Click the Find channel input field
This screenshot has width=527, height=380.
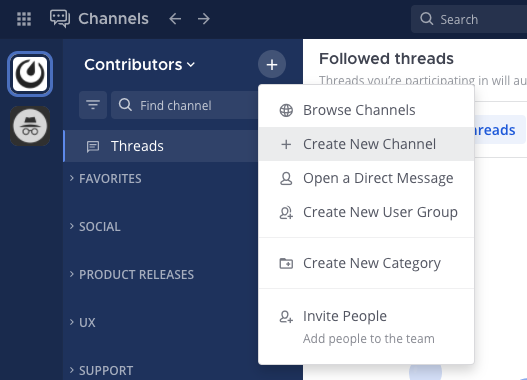(185, 105)
